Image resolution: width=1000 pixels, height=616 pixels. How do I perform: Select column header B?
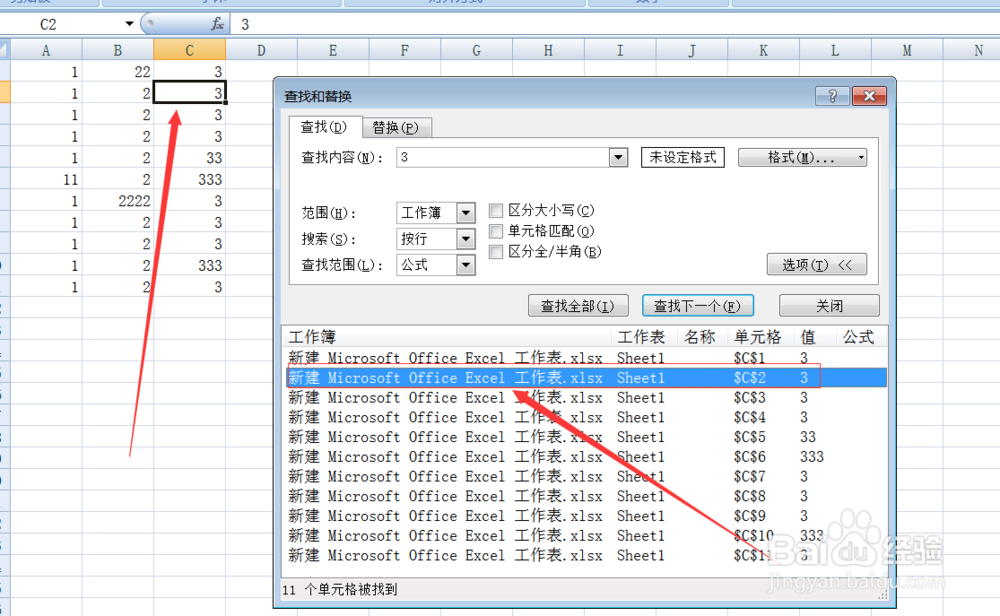coord(118,50)
